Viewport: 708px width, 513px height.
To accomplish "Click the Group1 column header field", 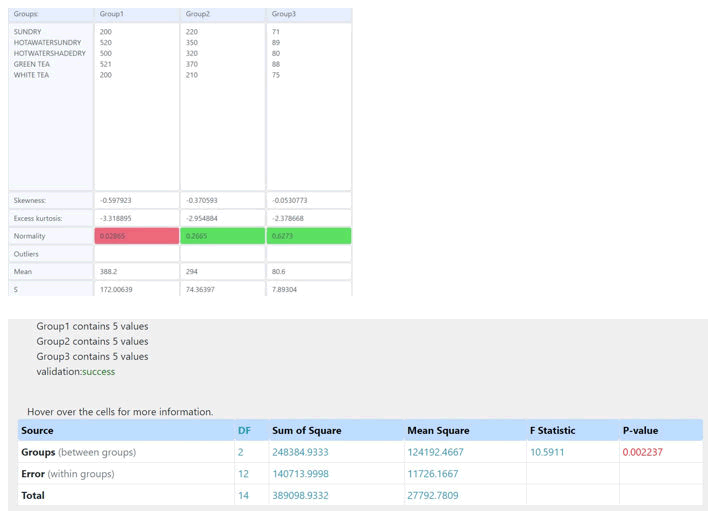I will [x=137, y=15].
